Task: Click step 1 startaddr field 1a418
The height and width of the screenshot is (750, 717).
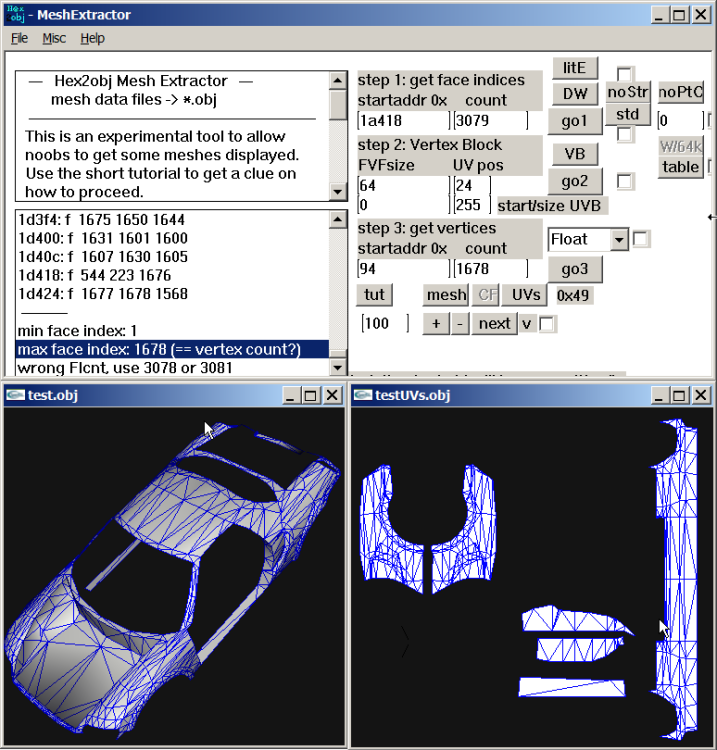Action: [403, 121]
